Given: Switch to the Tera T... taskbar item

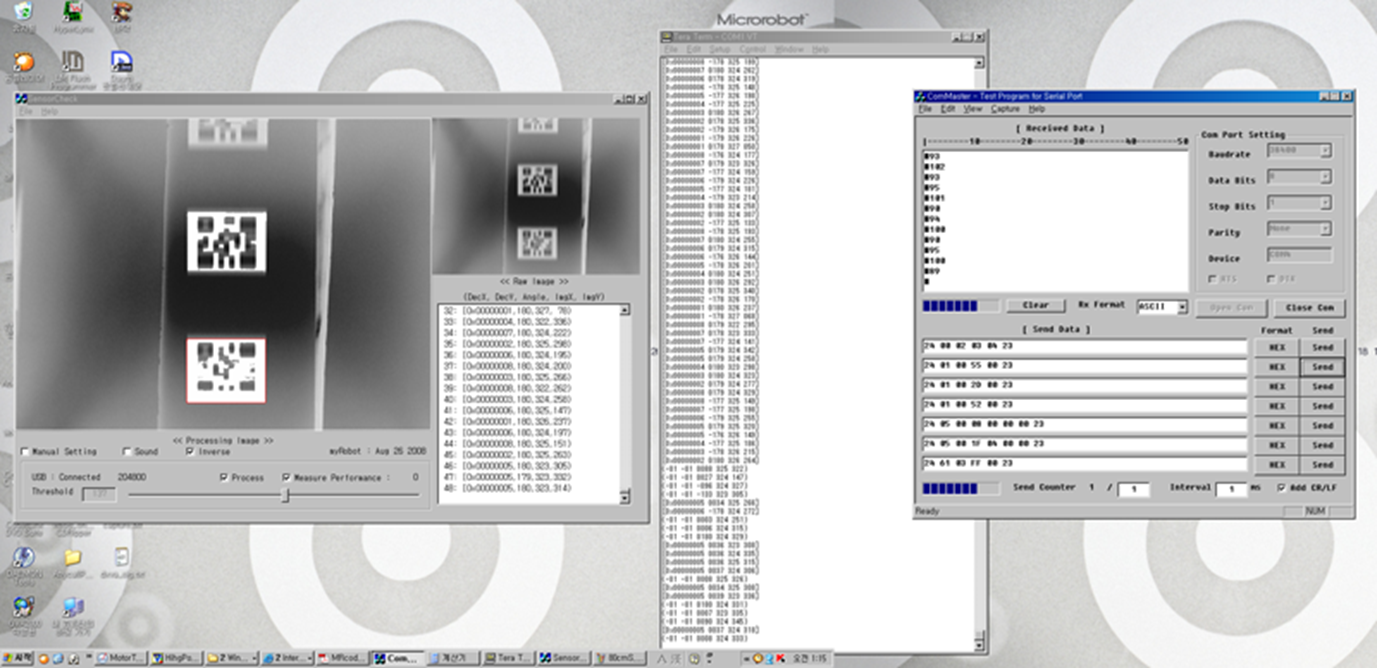Looking at the screenshot, I should [x=507, y=658].
